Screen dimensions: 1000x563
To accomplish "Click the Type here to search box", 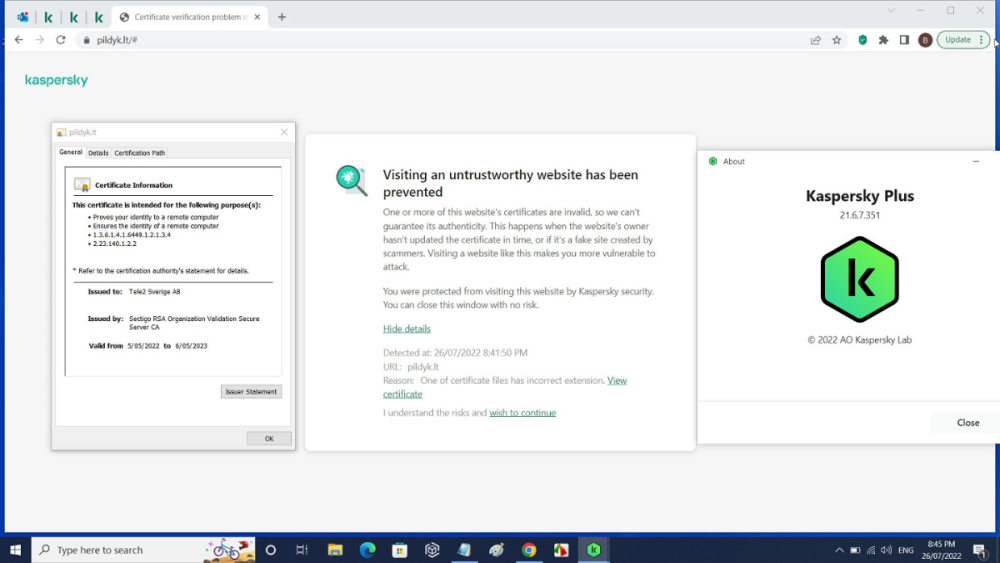I will [143, 550].
